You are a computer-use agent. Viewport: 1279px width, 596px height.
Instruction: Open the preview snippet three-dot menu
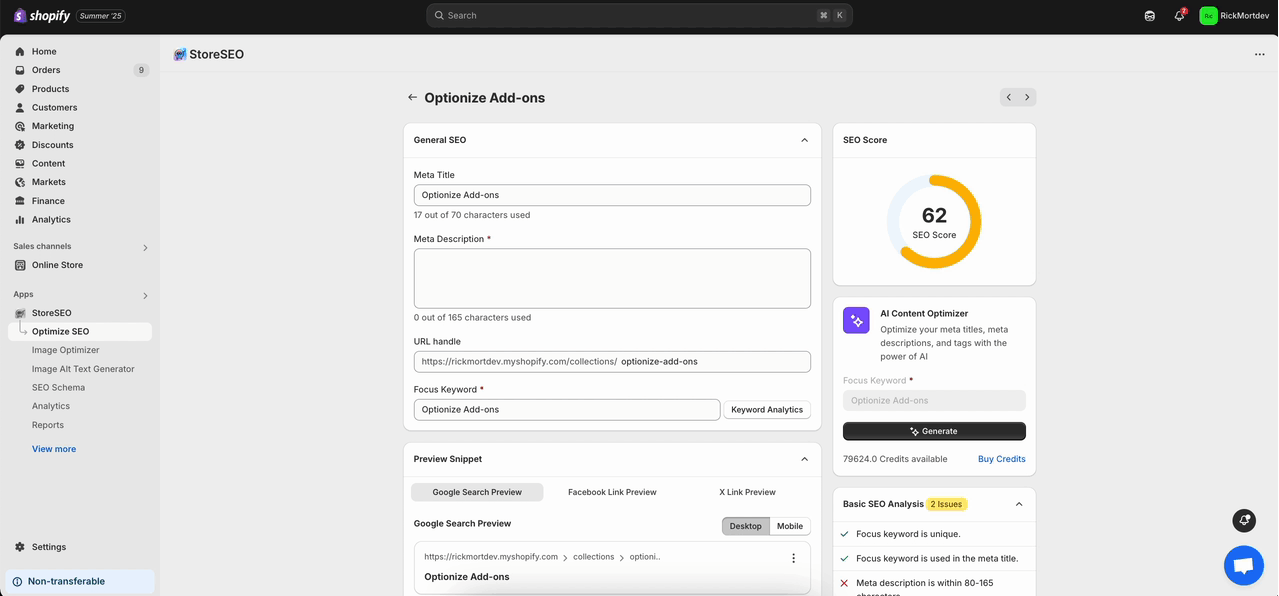pyautogui.click(x=794, y=558)
